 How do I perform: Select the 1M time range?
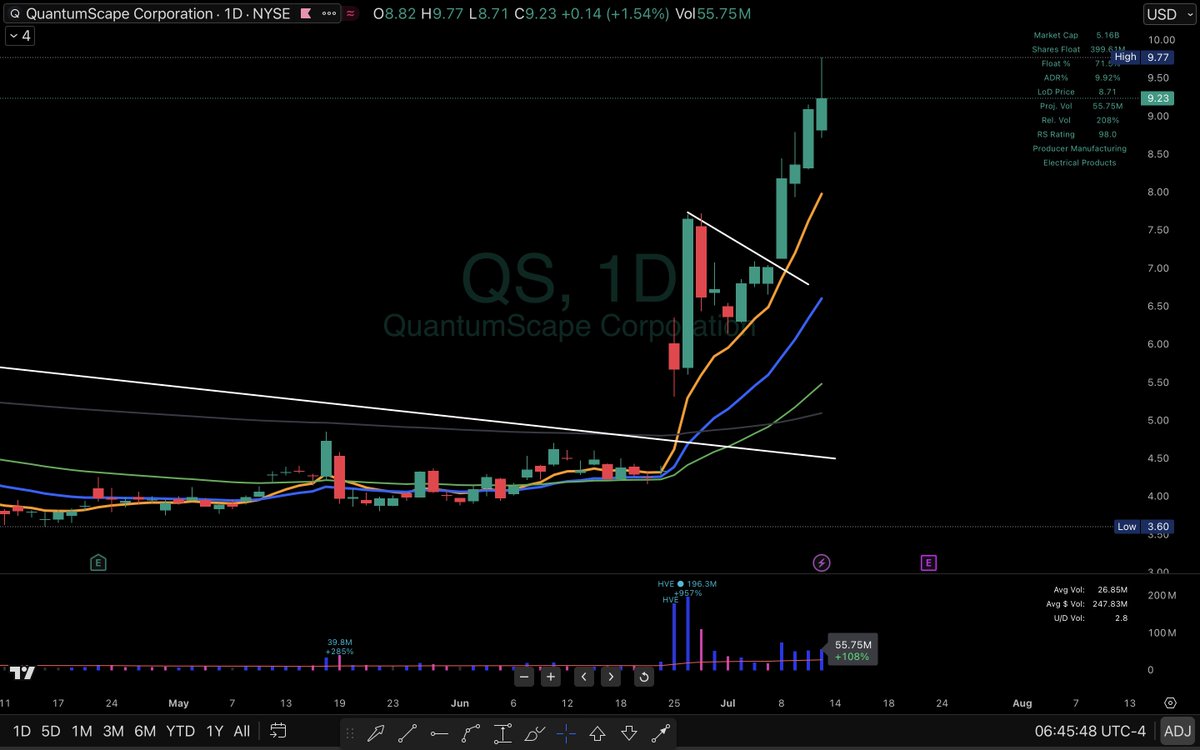83,731
